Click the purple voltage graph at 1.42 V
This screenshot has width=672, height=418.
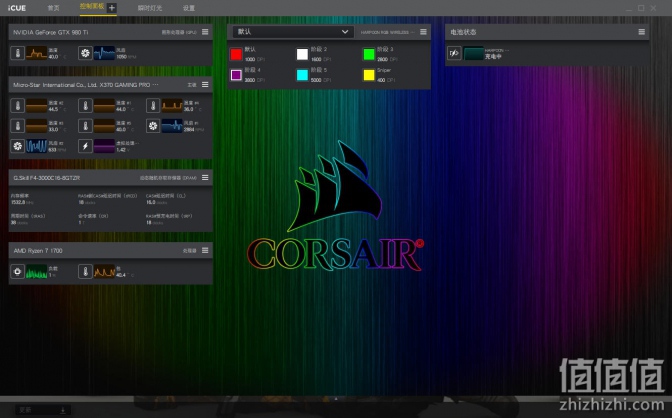[x=104, y=146]
